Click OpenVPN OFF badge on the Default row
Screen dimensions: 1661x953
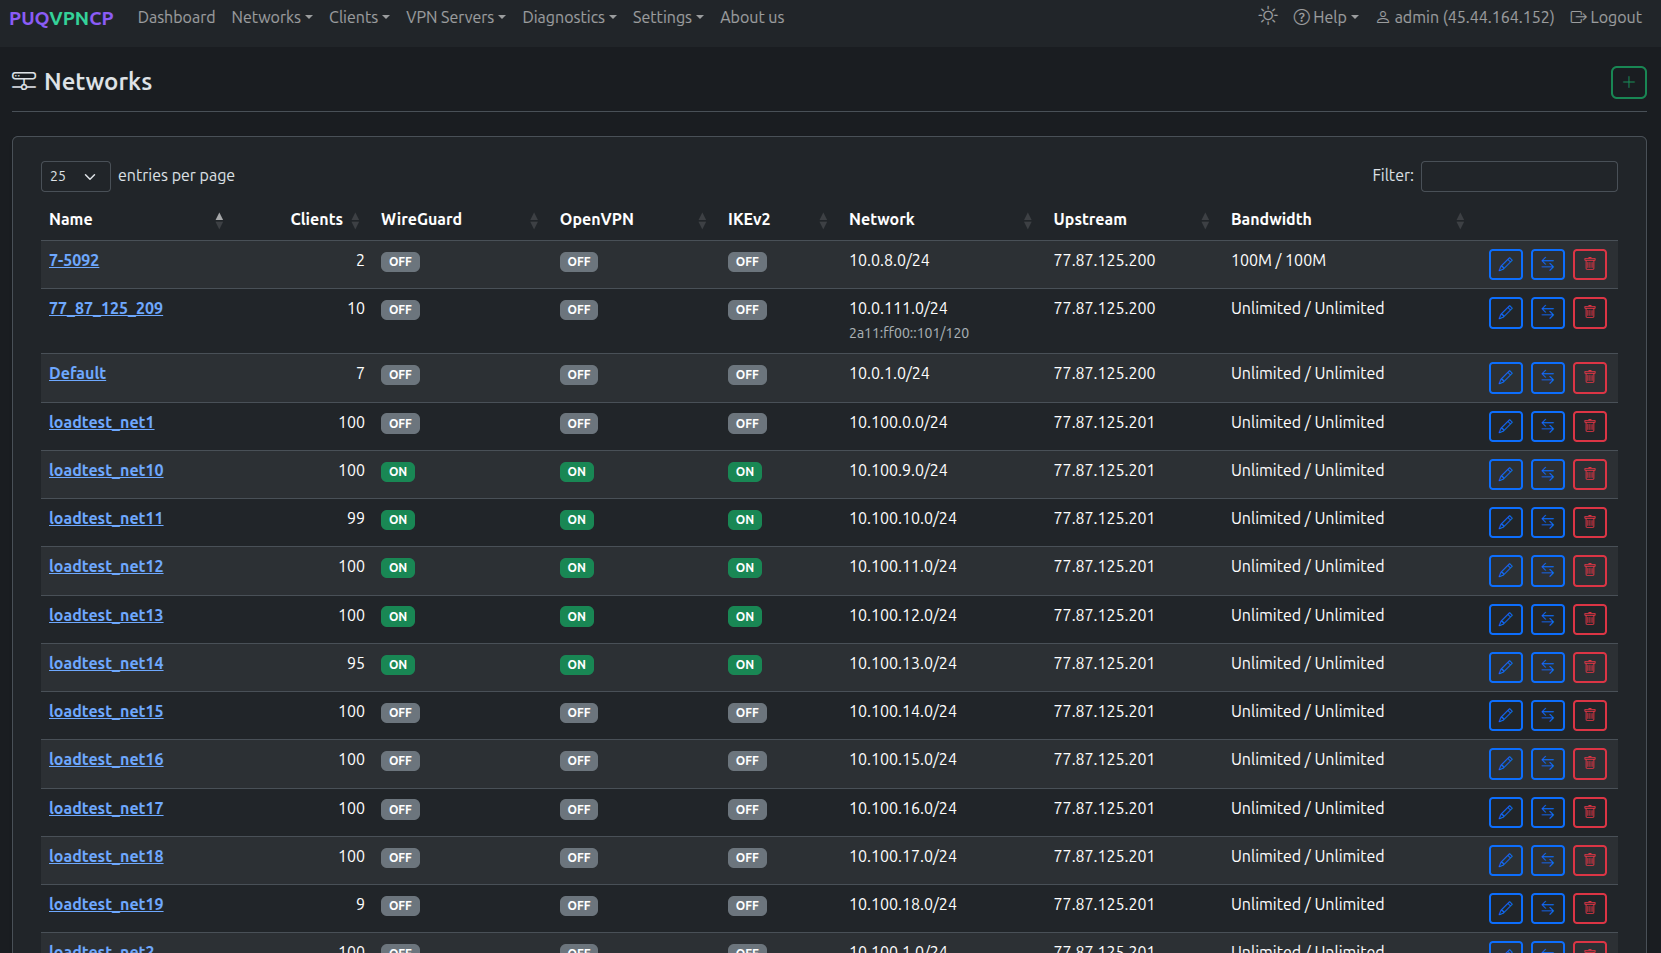[x=579, y=375]
